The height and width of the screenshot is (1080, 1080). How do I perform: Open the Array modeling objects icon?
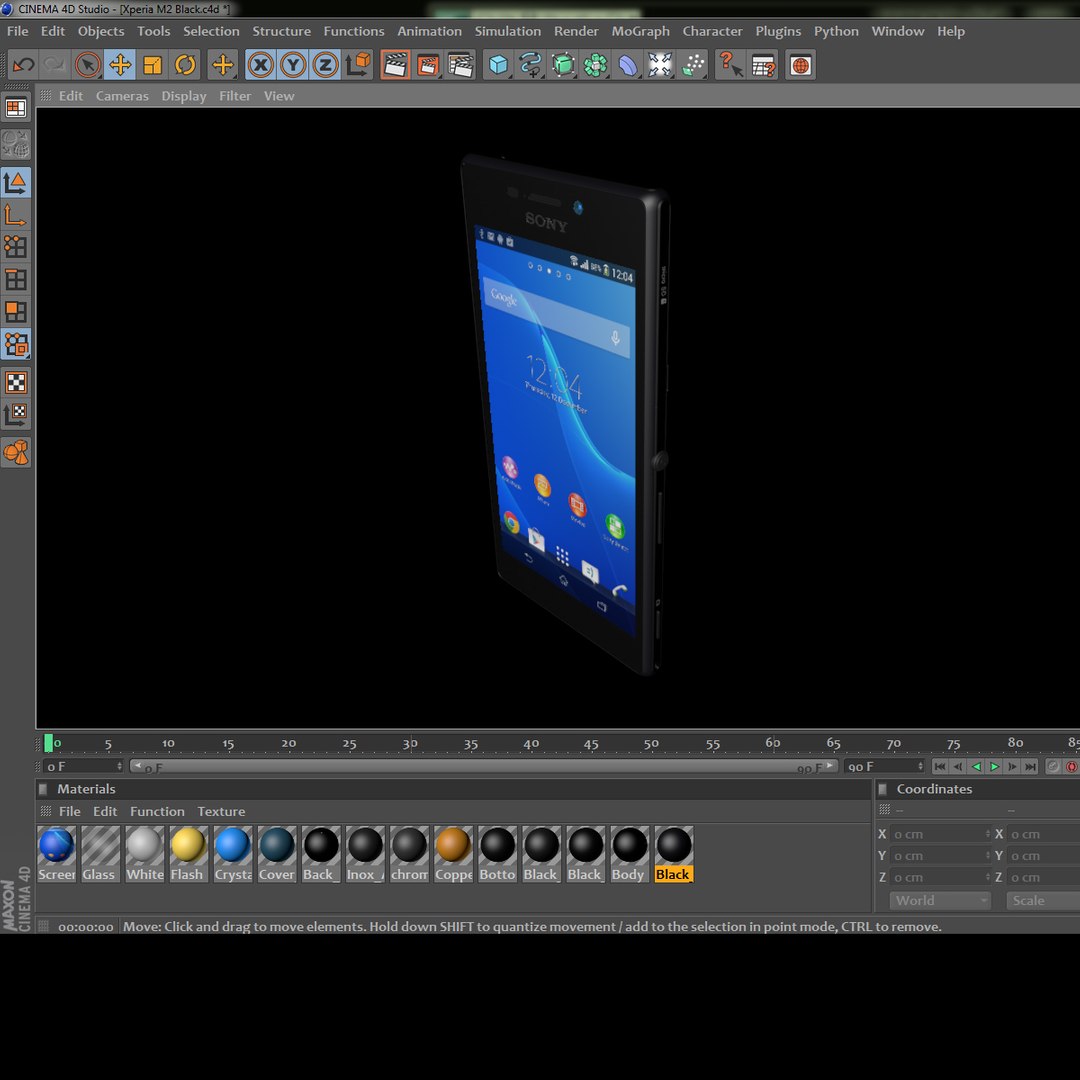click(x=595, y=65)
